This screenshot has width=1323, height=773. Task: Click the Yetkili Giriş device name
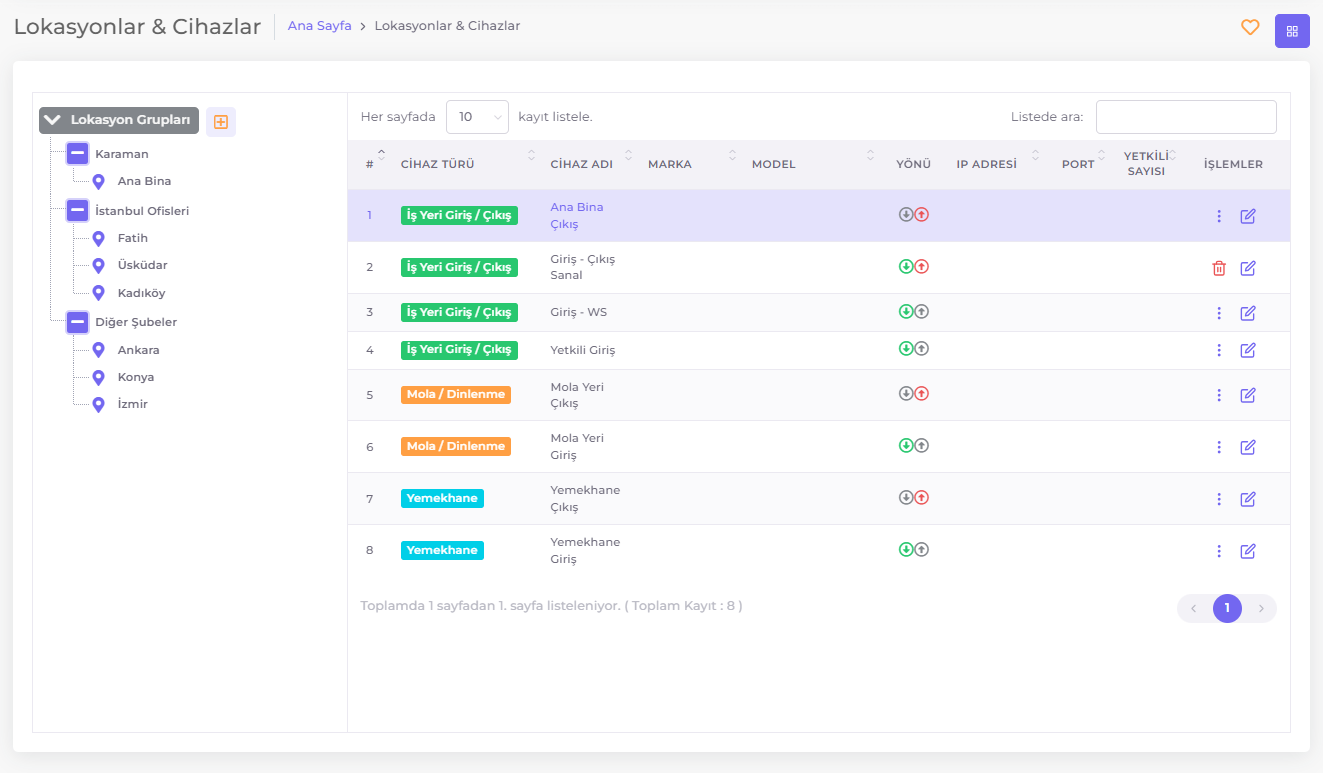pos(583,350)
